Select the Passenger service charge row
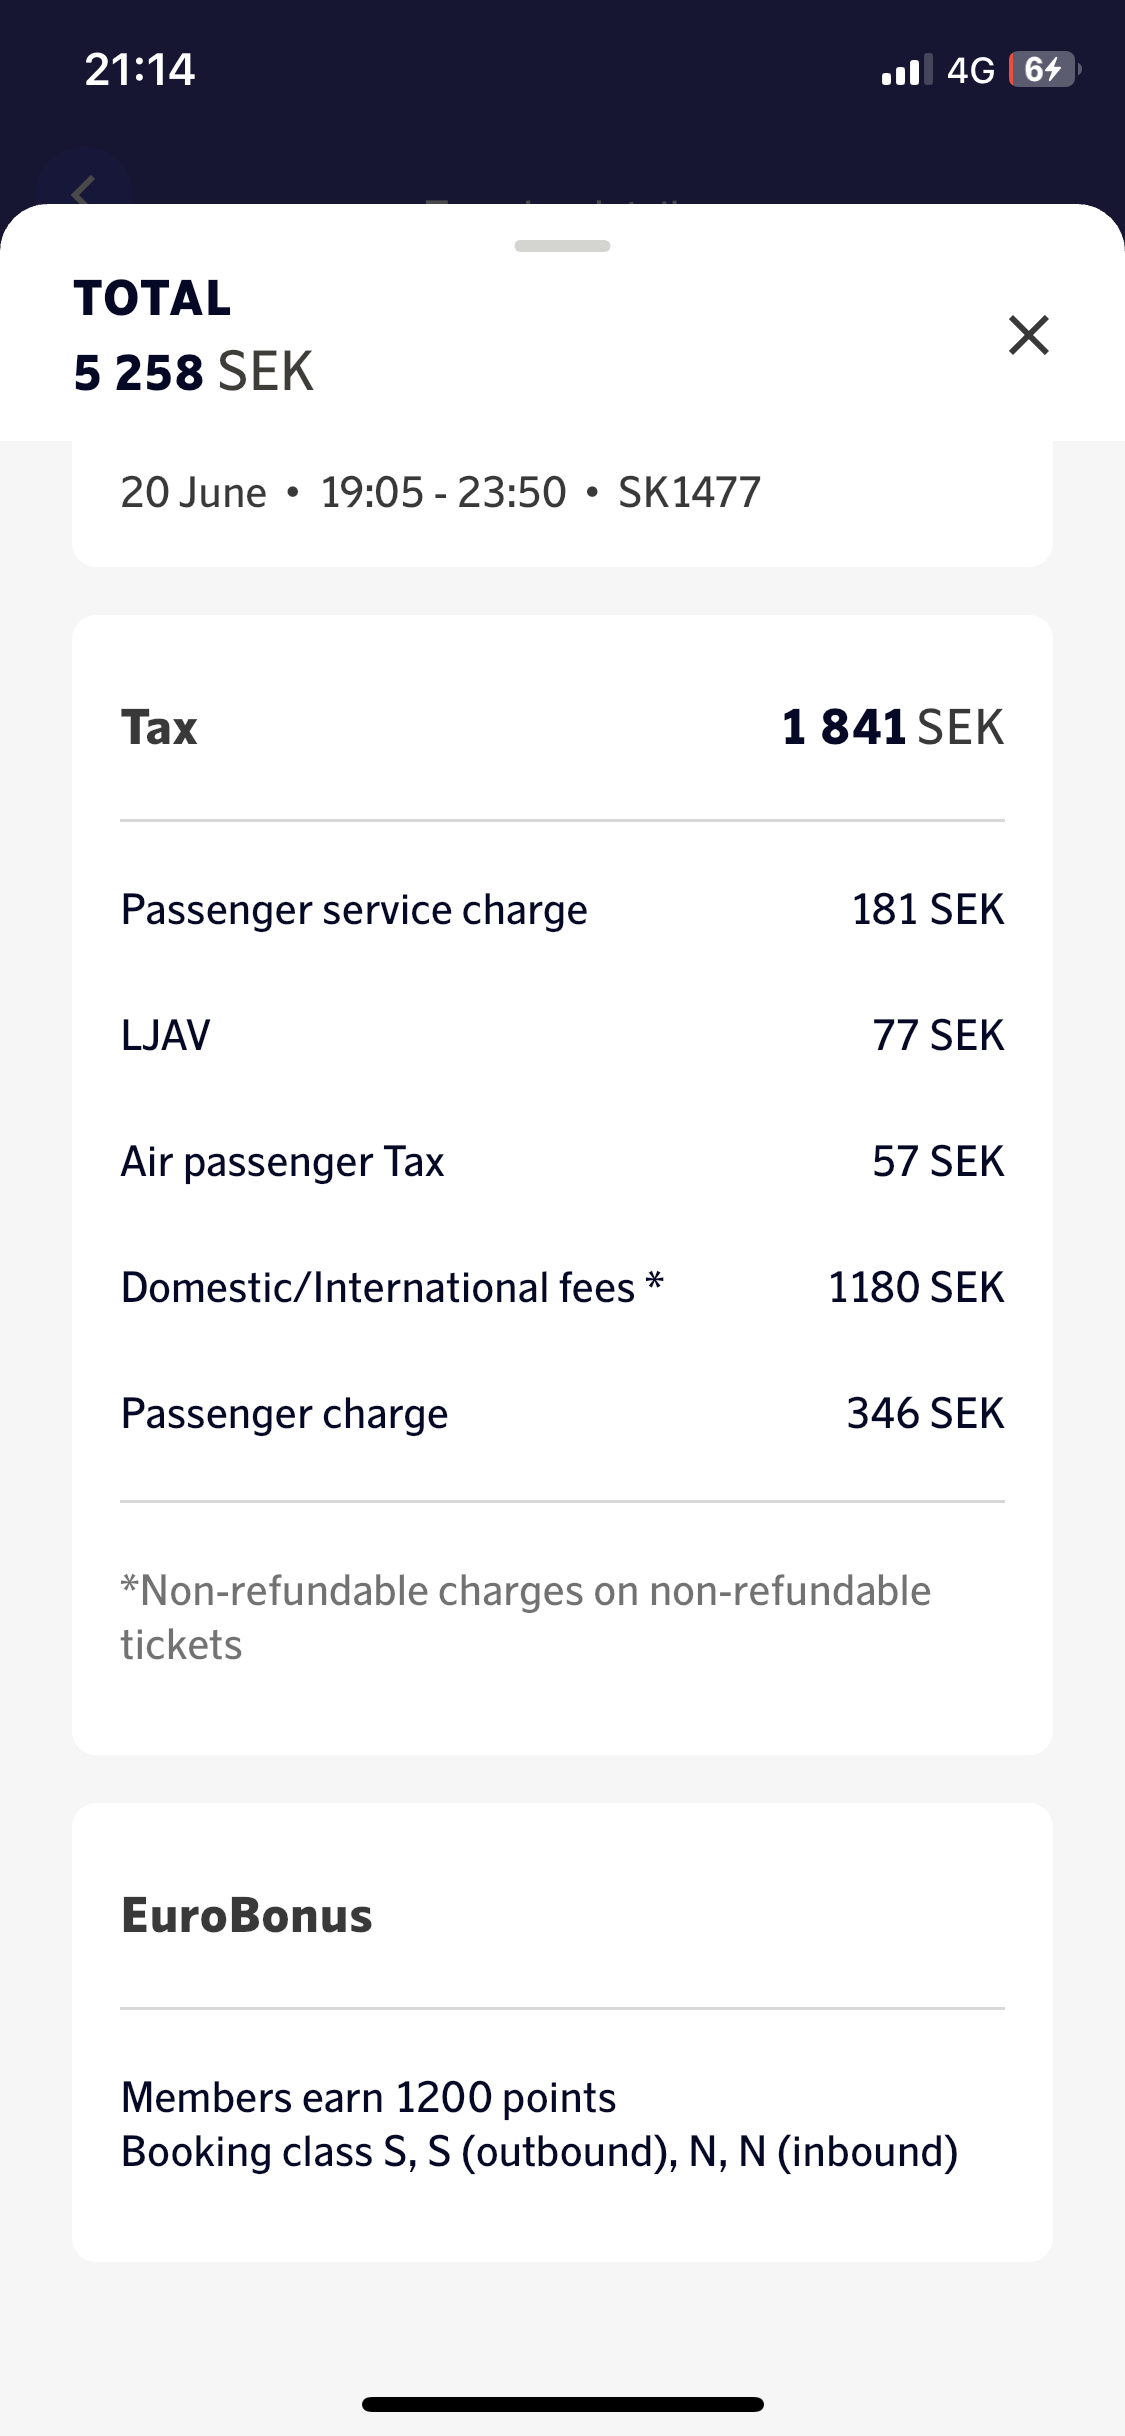Screen dimensions: 1125x2436 tap(562, 910)
